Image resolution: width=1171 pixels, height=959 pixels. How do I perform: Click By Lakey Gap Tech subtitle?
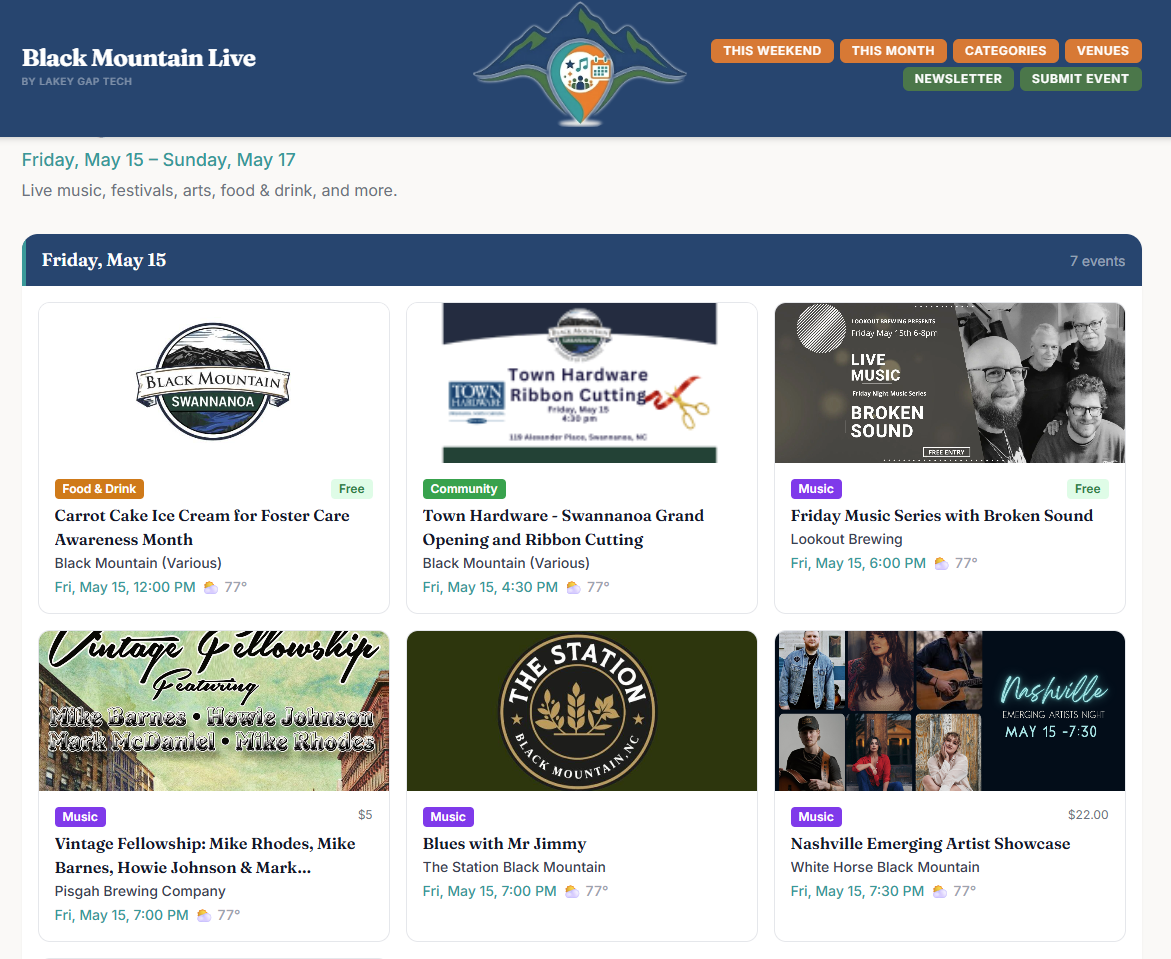[x=77, y=81]
